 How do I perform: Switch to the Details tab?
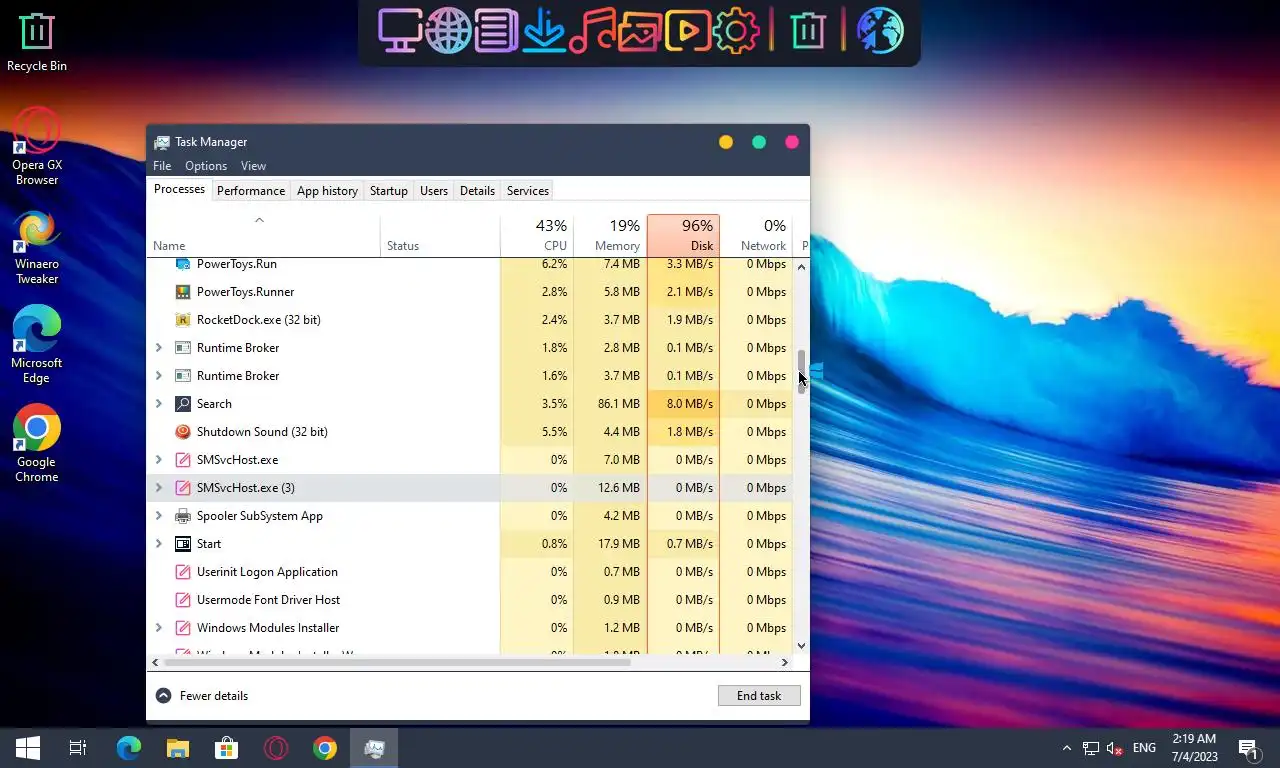pos(477,191)
